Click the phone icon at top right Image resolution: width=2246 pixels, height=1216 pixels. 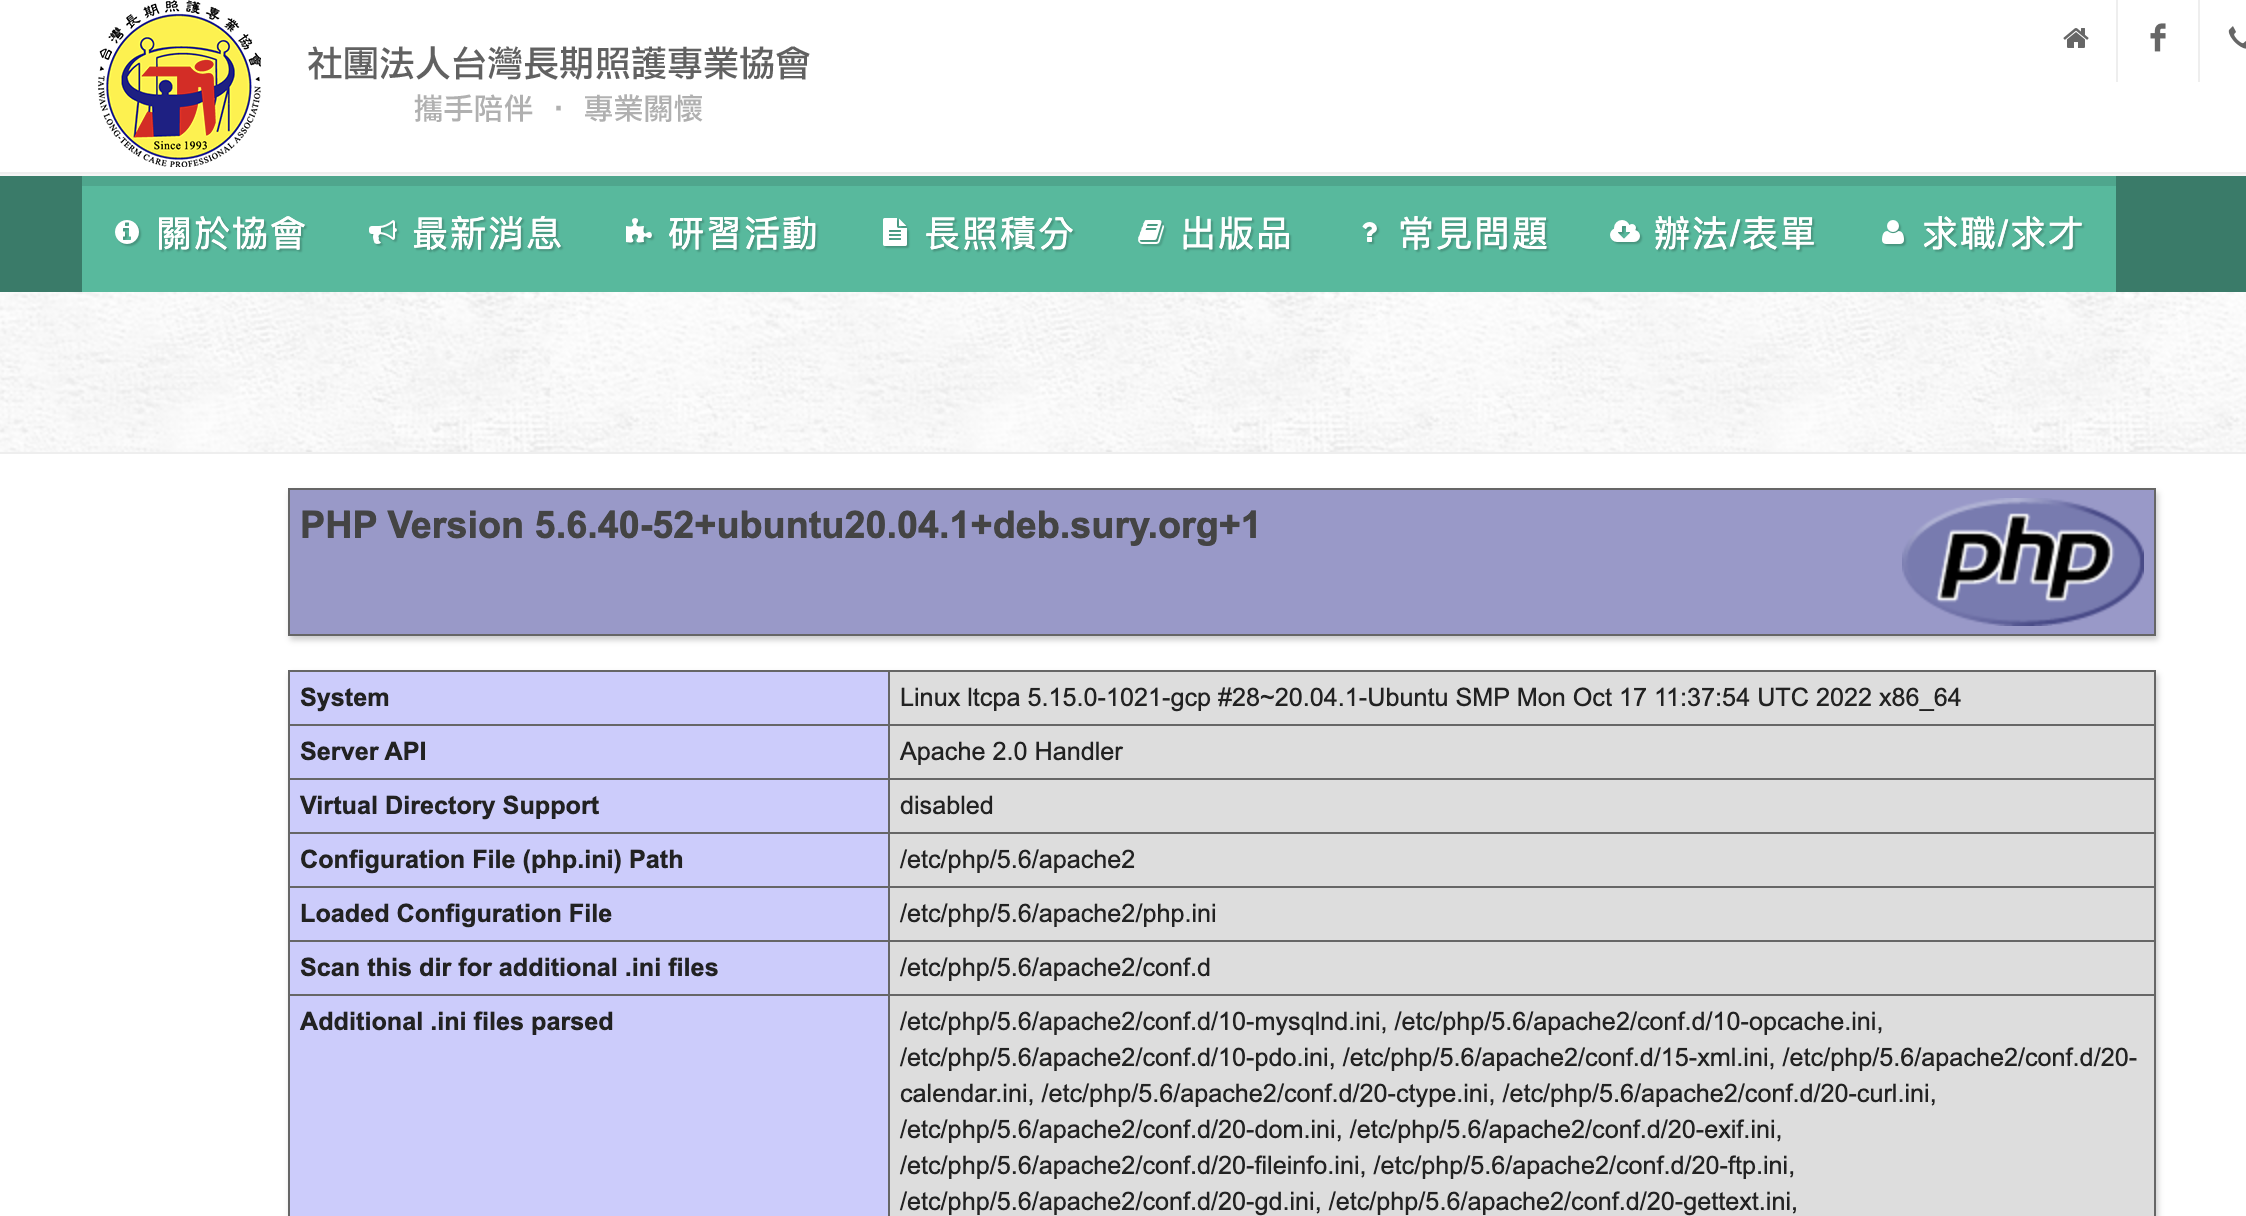(x=2238, y=38)
